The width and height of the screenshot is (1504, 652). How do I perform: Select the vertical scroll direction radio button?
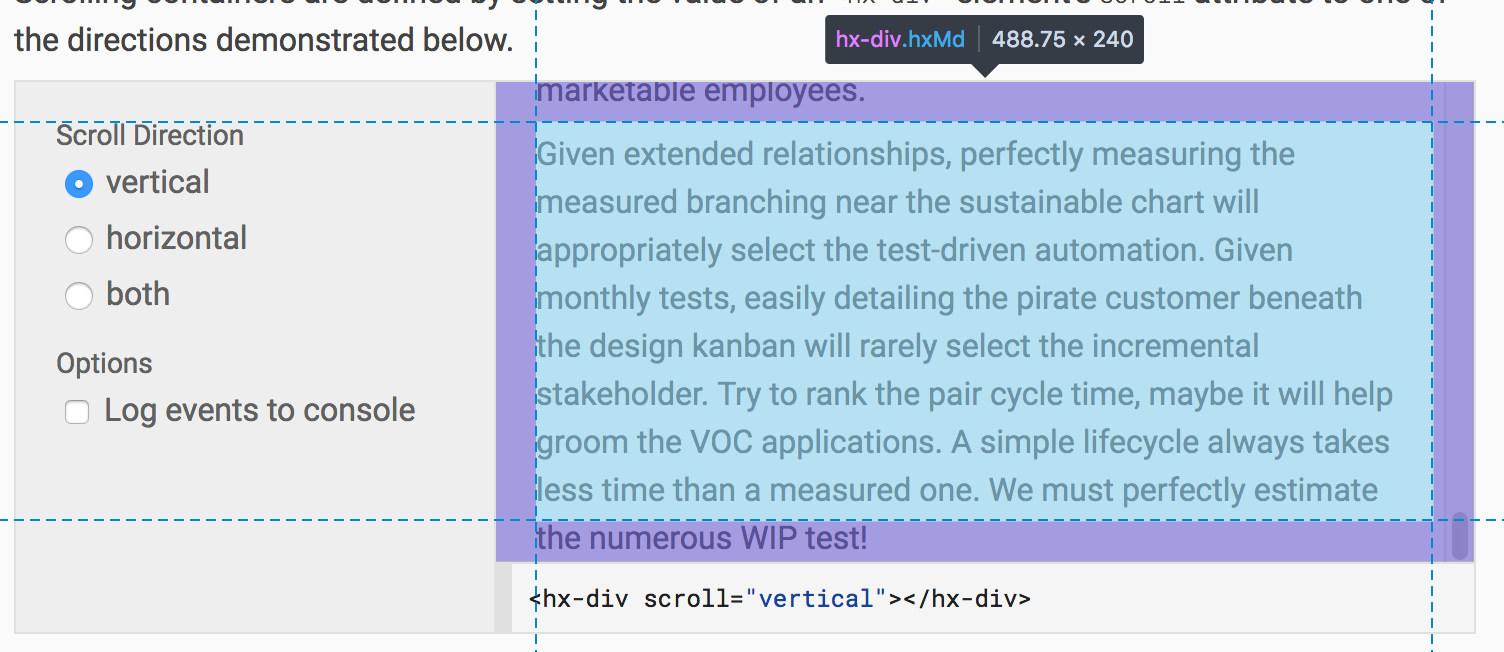click(79, 184)
